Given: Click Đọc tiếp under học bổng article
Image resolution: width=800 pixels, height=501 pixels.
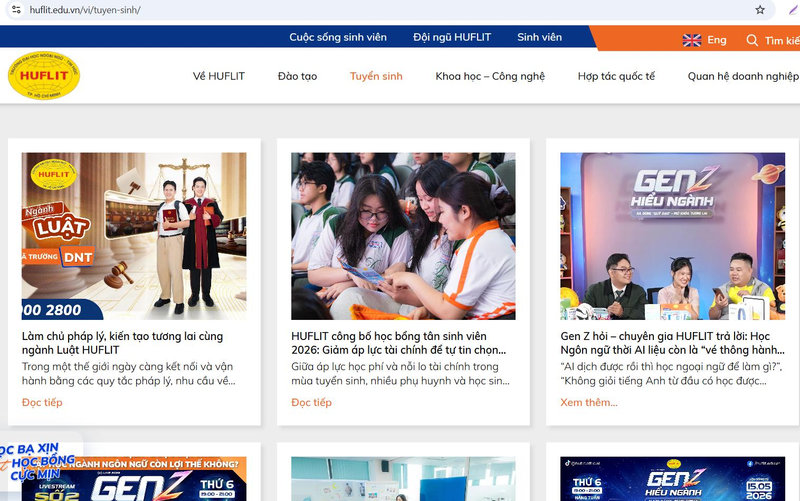Looking at the screenshot, I should coord(311,403).
